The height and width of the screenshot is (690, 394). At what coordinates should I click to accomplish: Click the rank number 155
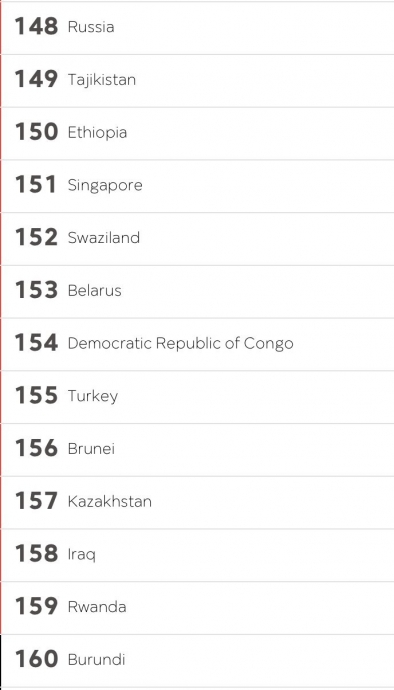coord(37,396)
